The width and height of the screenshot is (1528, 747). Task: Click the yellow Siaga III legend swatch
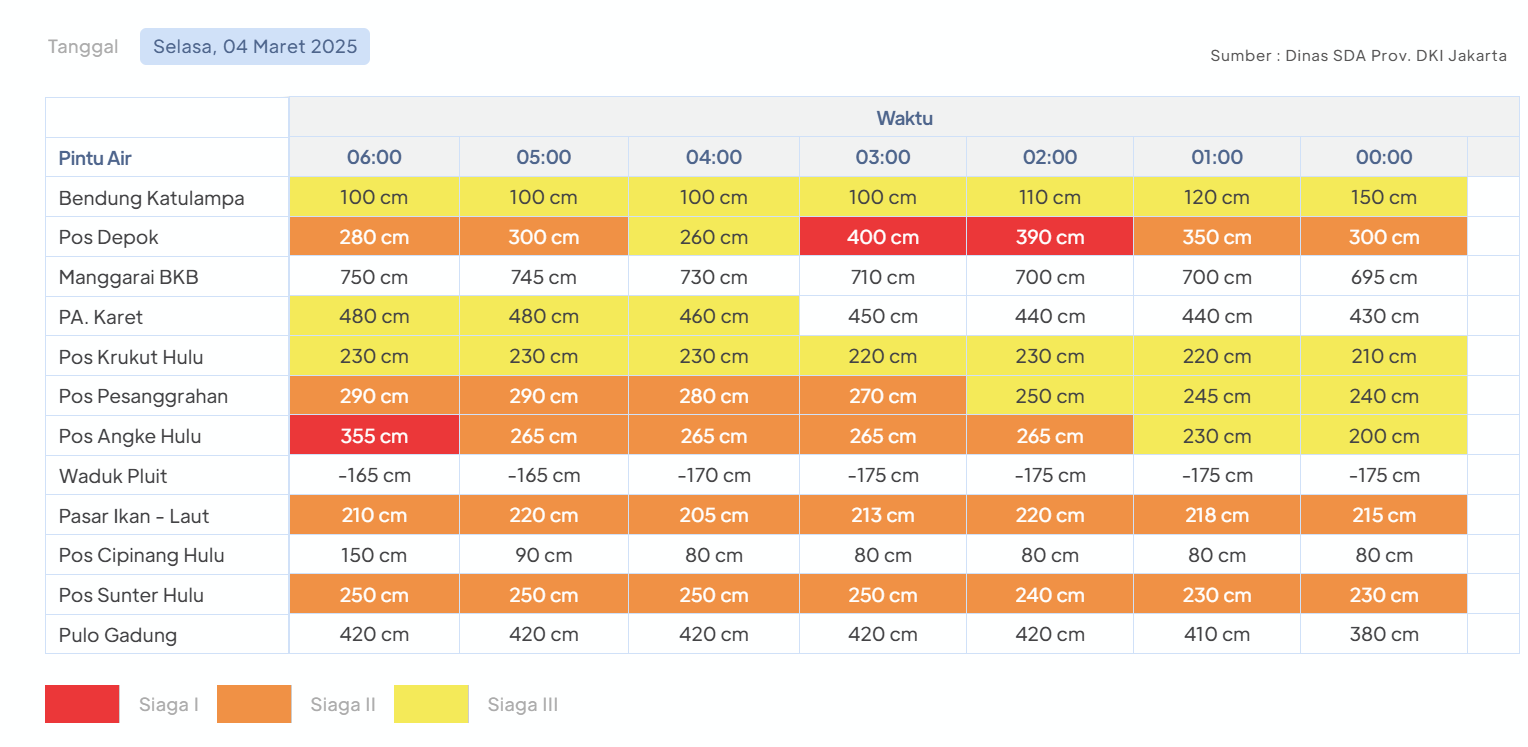[431, 704]
